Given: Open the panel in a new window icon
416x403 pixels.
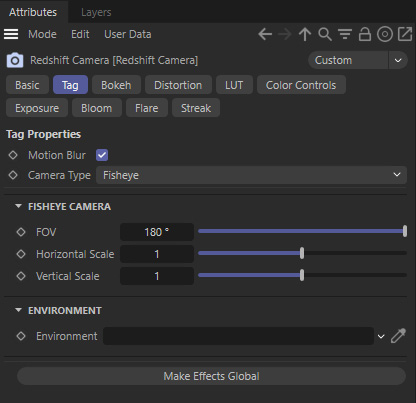Looking at the screenshot, I should pyautogui.click(x=405, y=34).
